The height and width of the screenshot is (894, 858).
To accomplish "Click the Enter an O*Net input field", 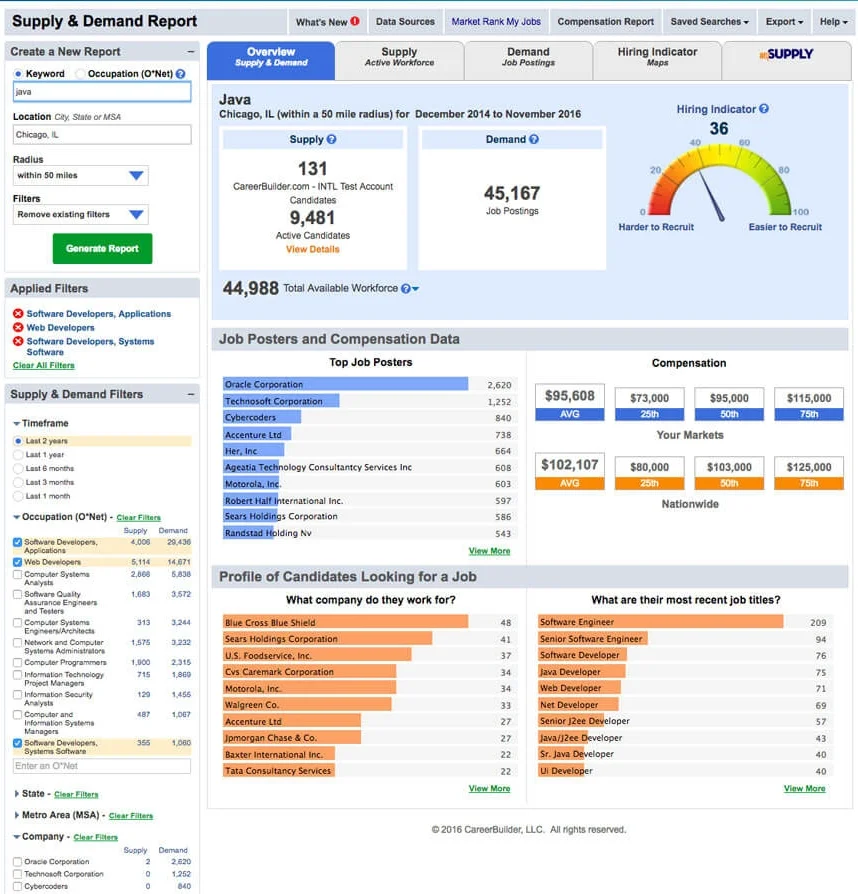I will click(102, 766).
